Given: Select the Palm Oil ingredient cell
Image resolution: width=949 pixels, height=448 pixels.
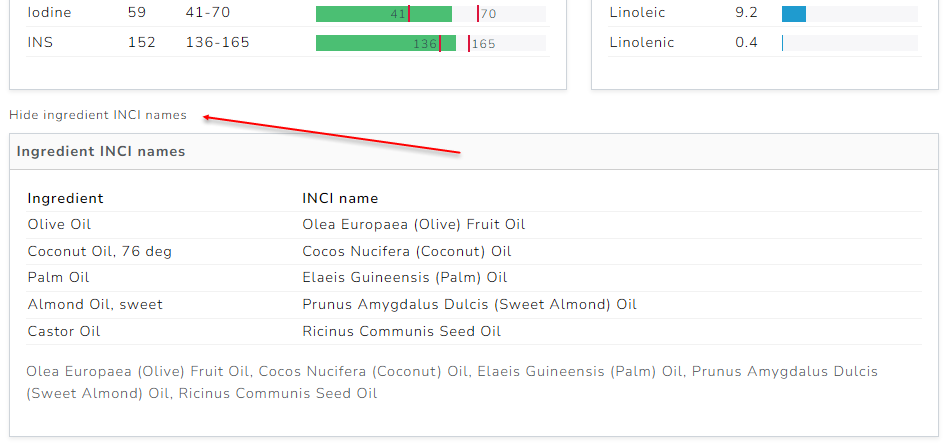Looking at the screenshot, I should coord(58,278).
